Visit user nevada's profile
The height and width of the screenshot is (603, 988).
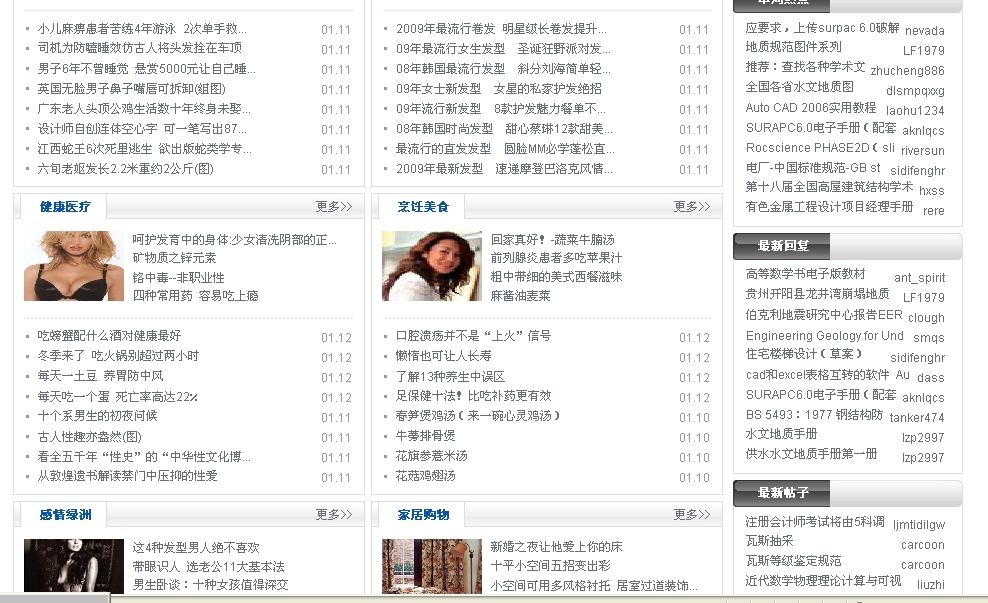pos(924,31)
